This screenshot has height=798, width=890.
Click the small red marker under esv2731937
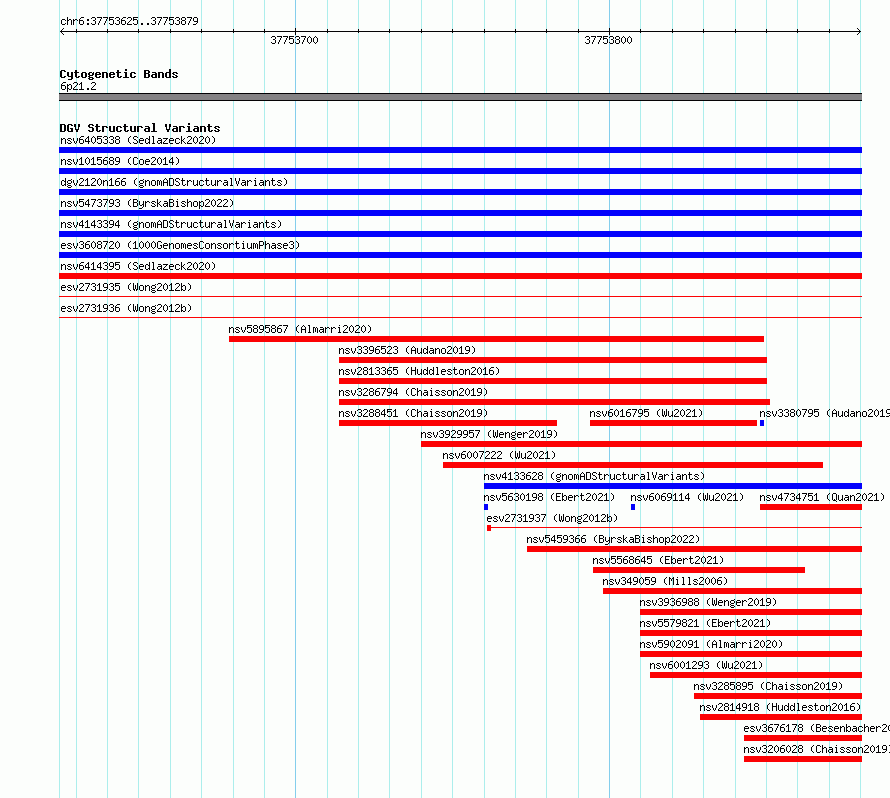[x=489, y=528]
